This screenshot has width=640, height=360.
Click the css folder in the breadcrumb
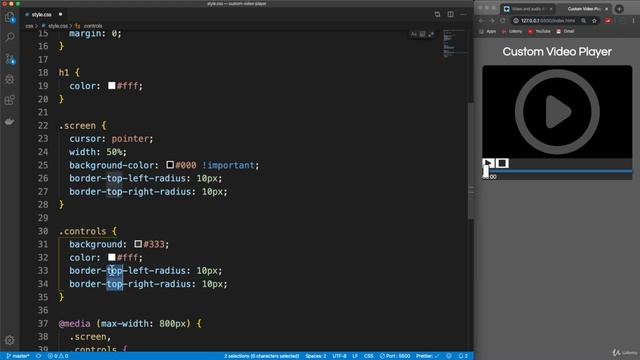point(29,26)
